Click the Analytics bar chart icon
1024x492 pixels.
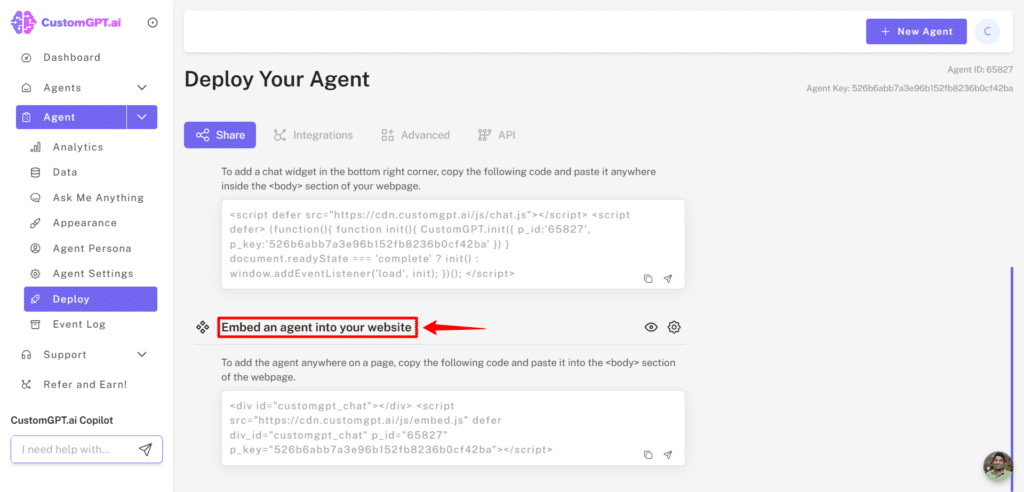pyautogui.click(x=36, y=147)
